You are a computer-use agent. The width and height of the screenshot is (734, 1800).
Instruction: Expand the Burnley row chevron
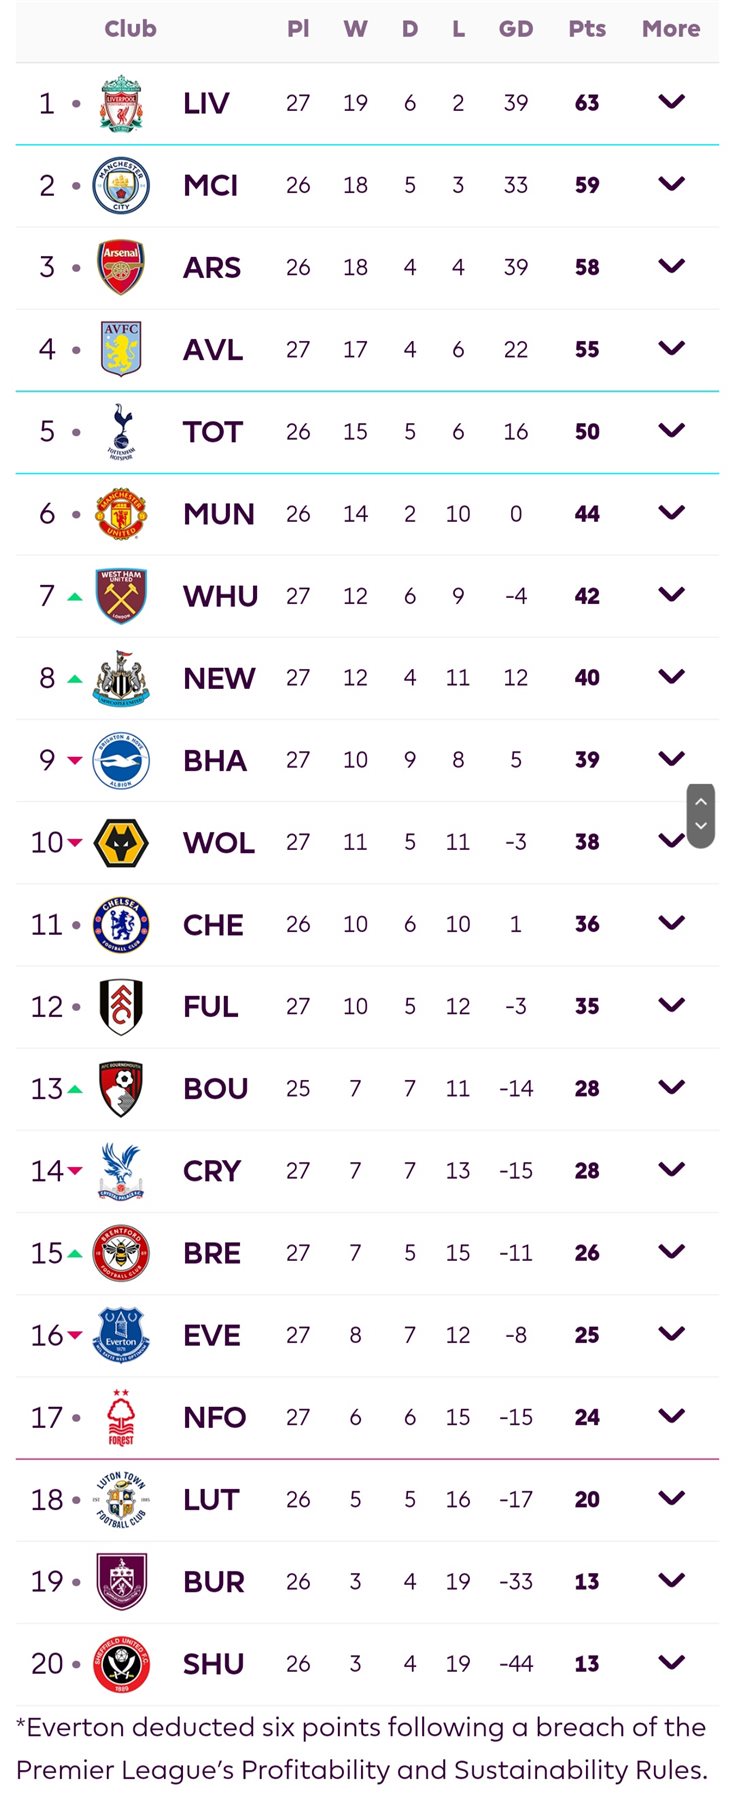[x=671, y=1580]
